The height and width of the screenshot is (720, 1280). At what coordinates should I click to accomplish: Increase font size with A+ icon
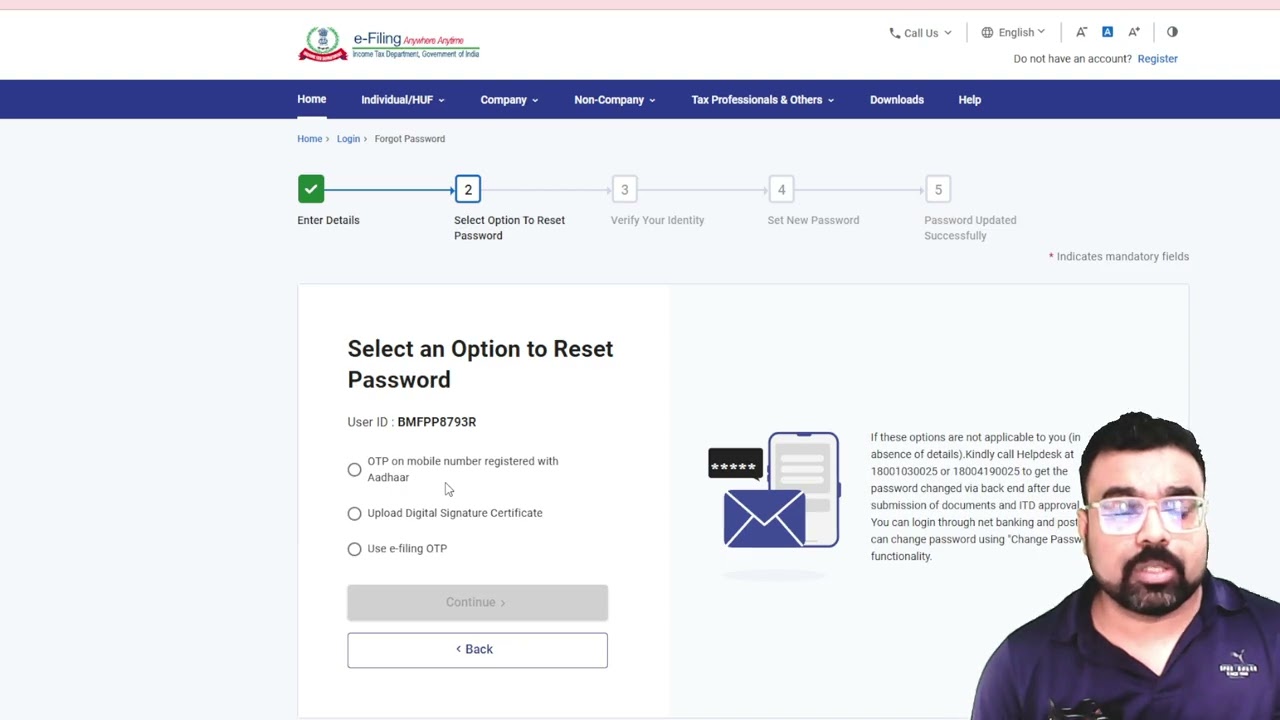(1134, 32)
